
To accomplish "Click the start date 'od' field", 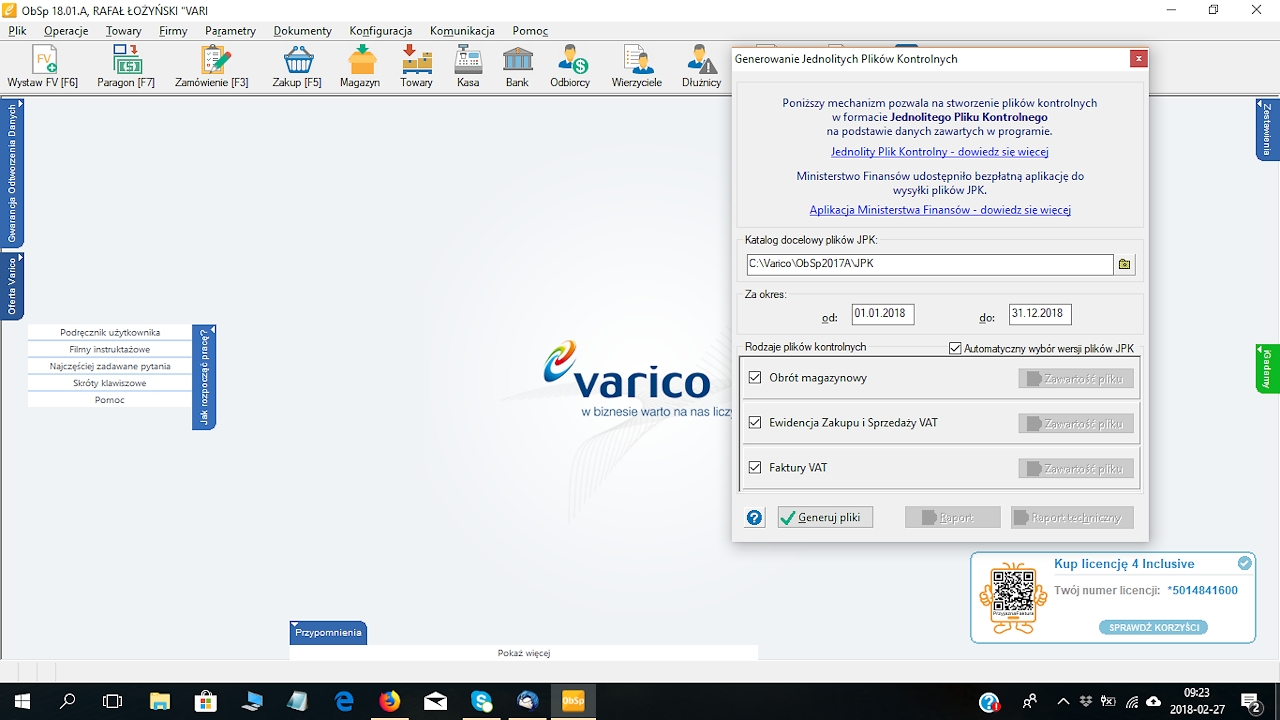I will pos(883,314).
